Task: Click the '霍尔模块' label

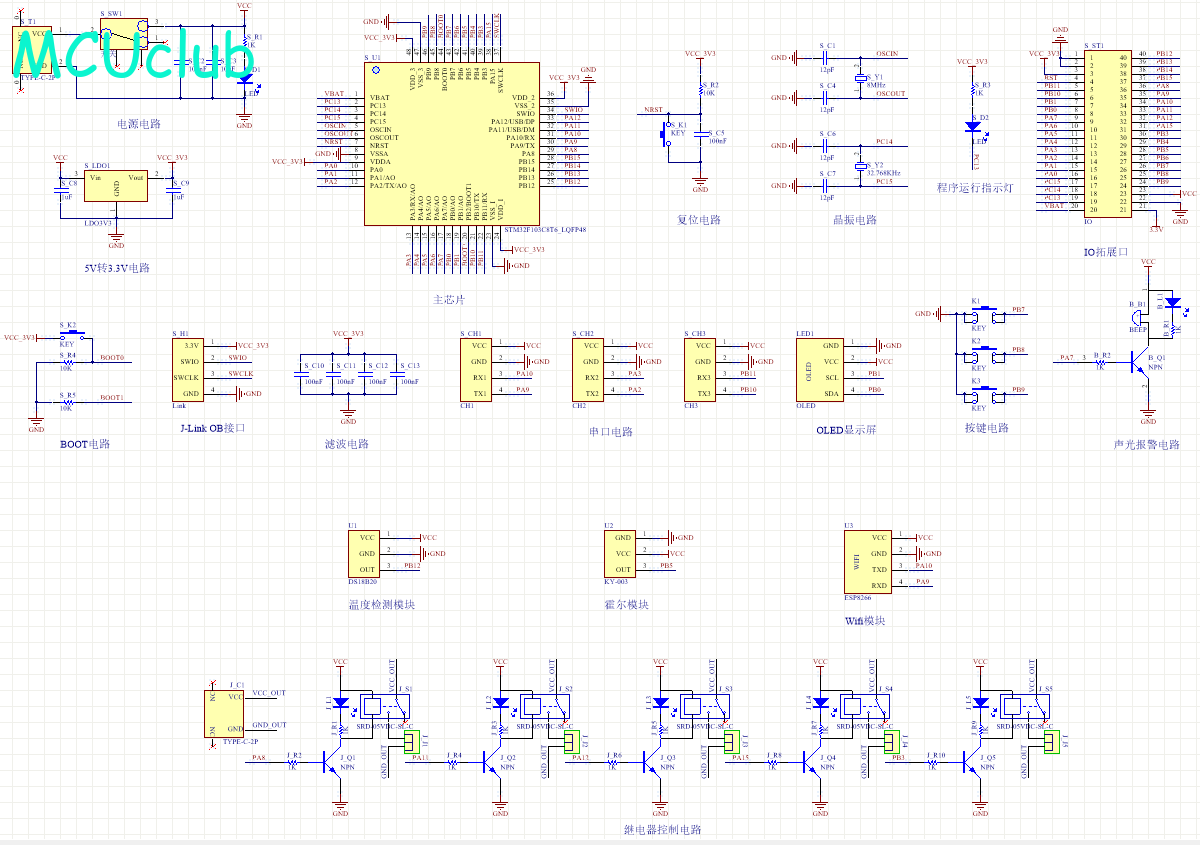Action: 627,605
